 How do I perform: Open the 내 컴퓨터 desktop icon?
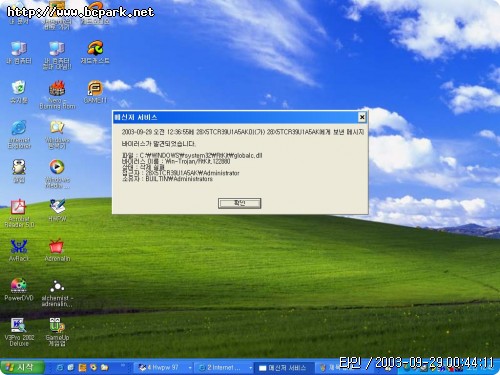[x=19, y=52]
